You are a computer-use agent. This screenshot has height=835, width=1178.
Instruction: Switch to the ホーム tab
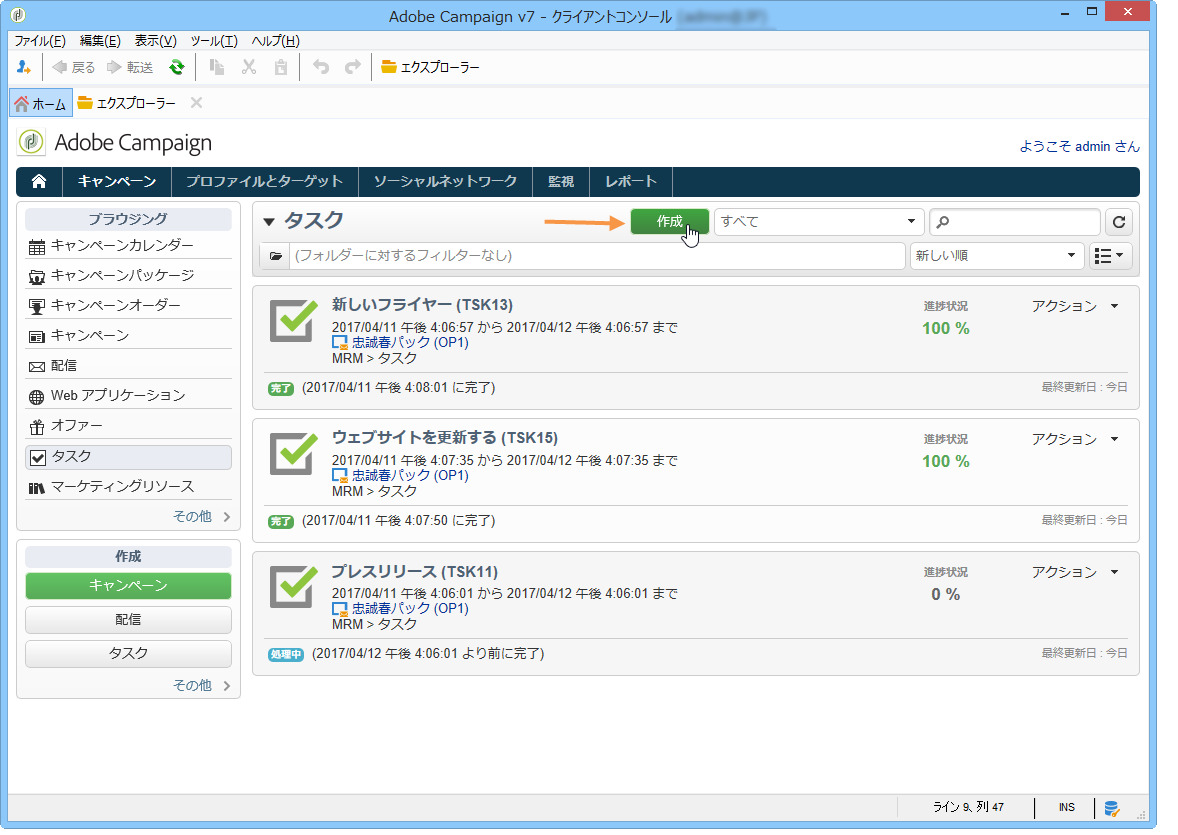tap(41, 104)
